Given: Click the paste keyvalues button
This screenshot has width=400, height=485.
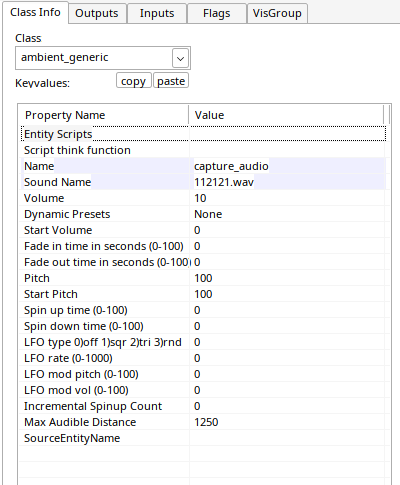Looking at the screenshot, I should pyautogui.click(x=171, y=81).
